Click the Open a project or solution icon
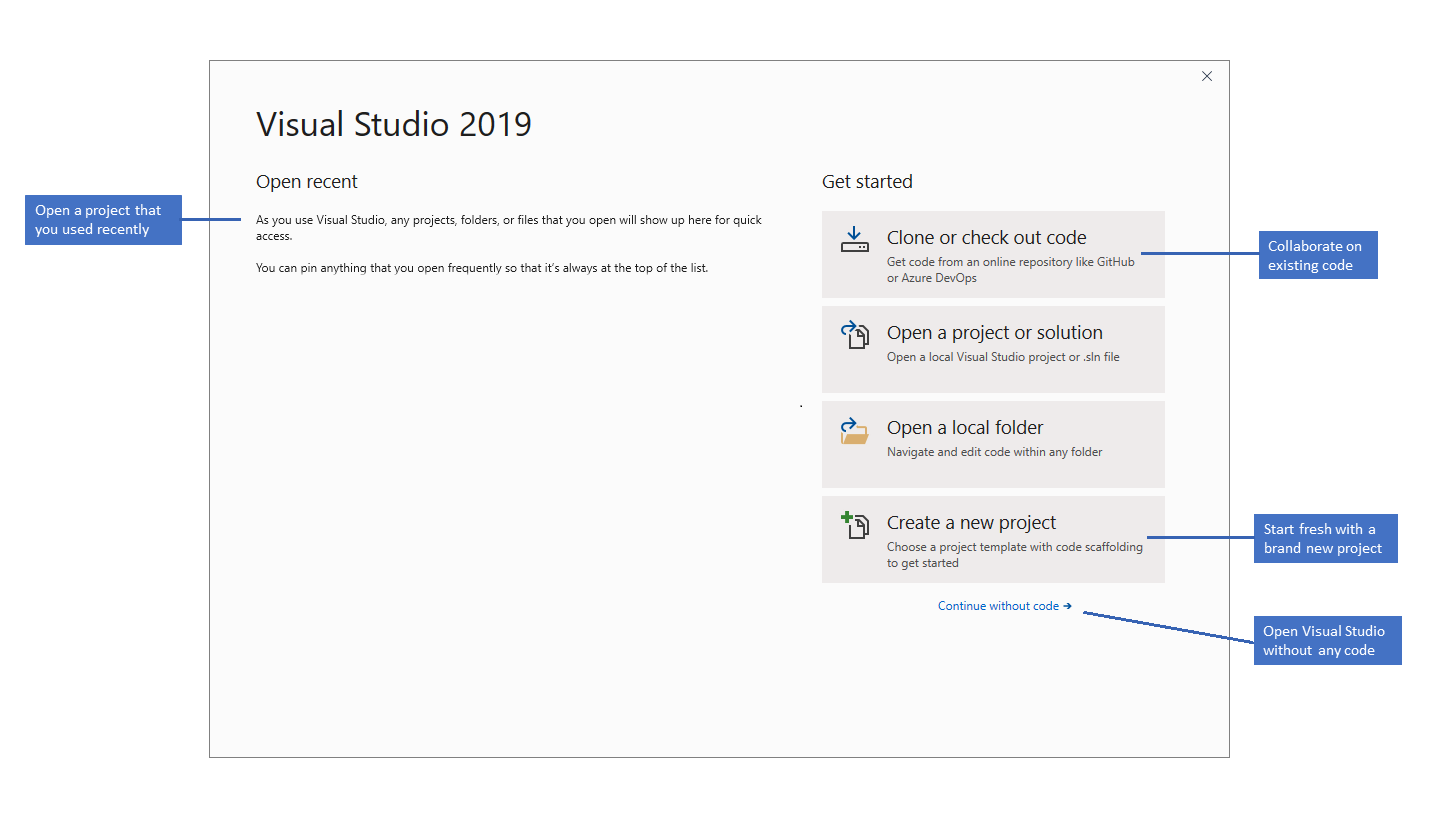The width and height of the screenshot is (1435, 822). tap(854, 334)
